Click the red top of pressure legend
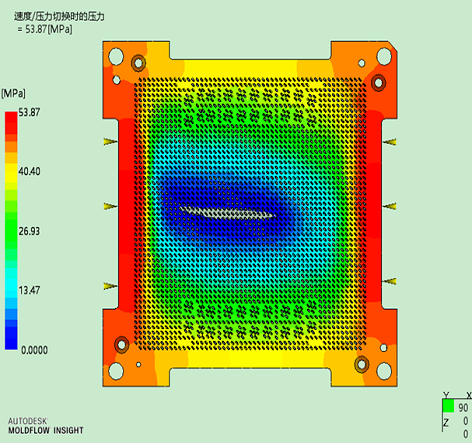 point(11,117)
